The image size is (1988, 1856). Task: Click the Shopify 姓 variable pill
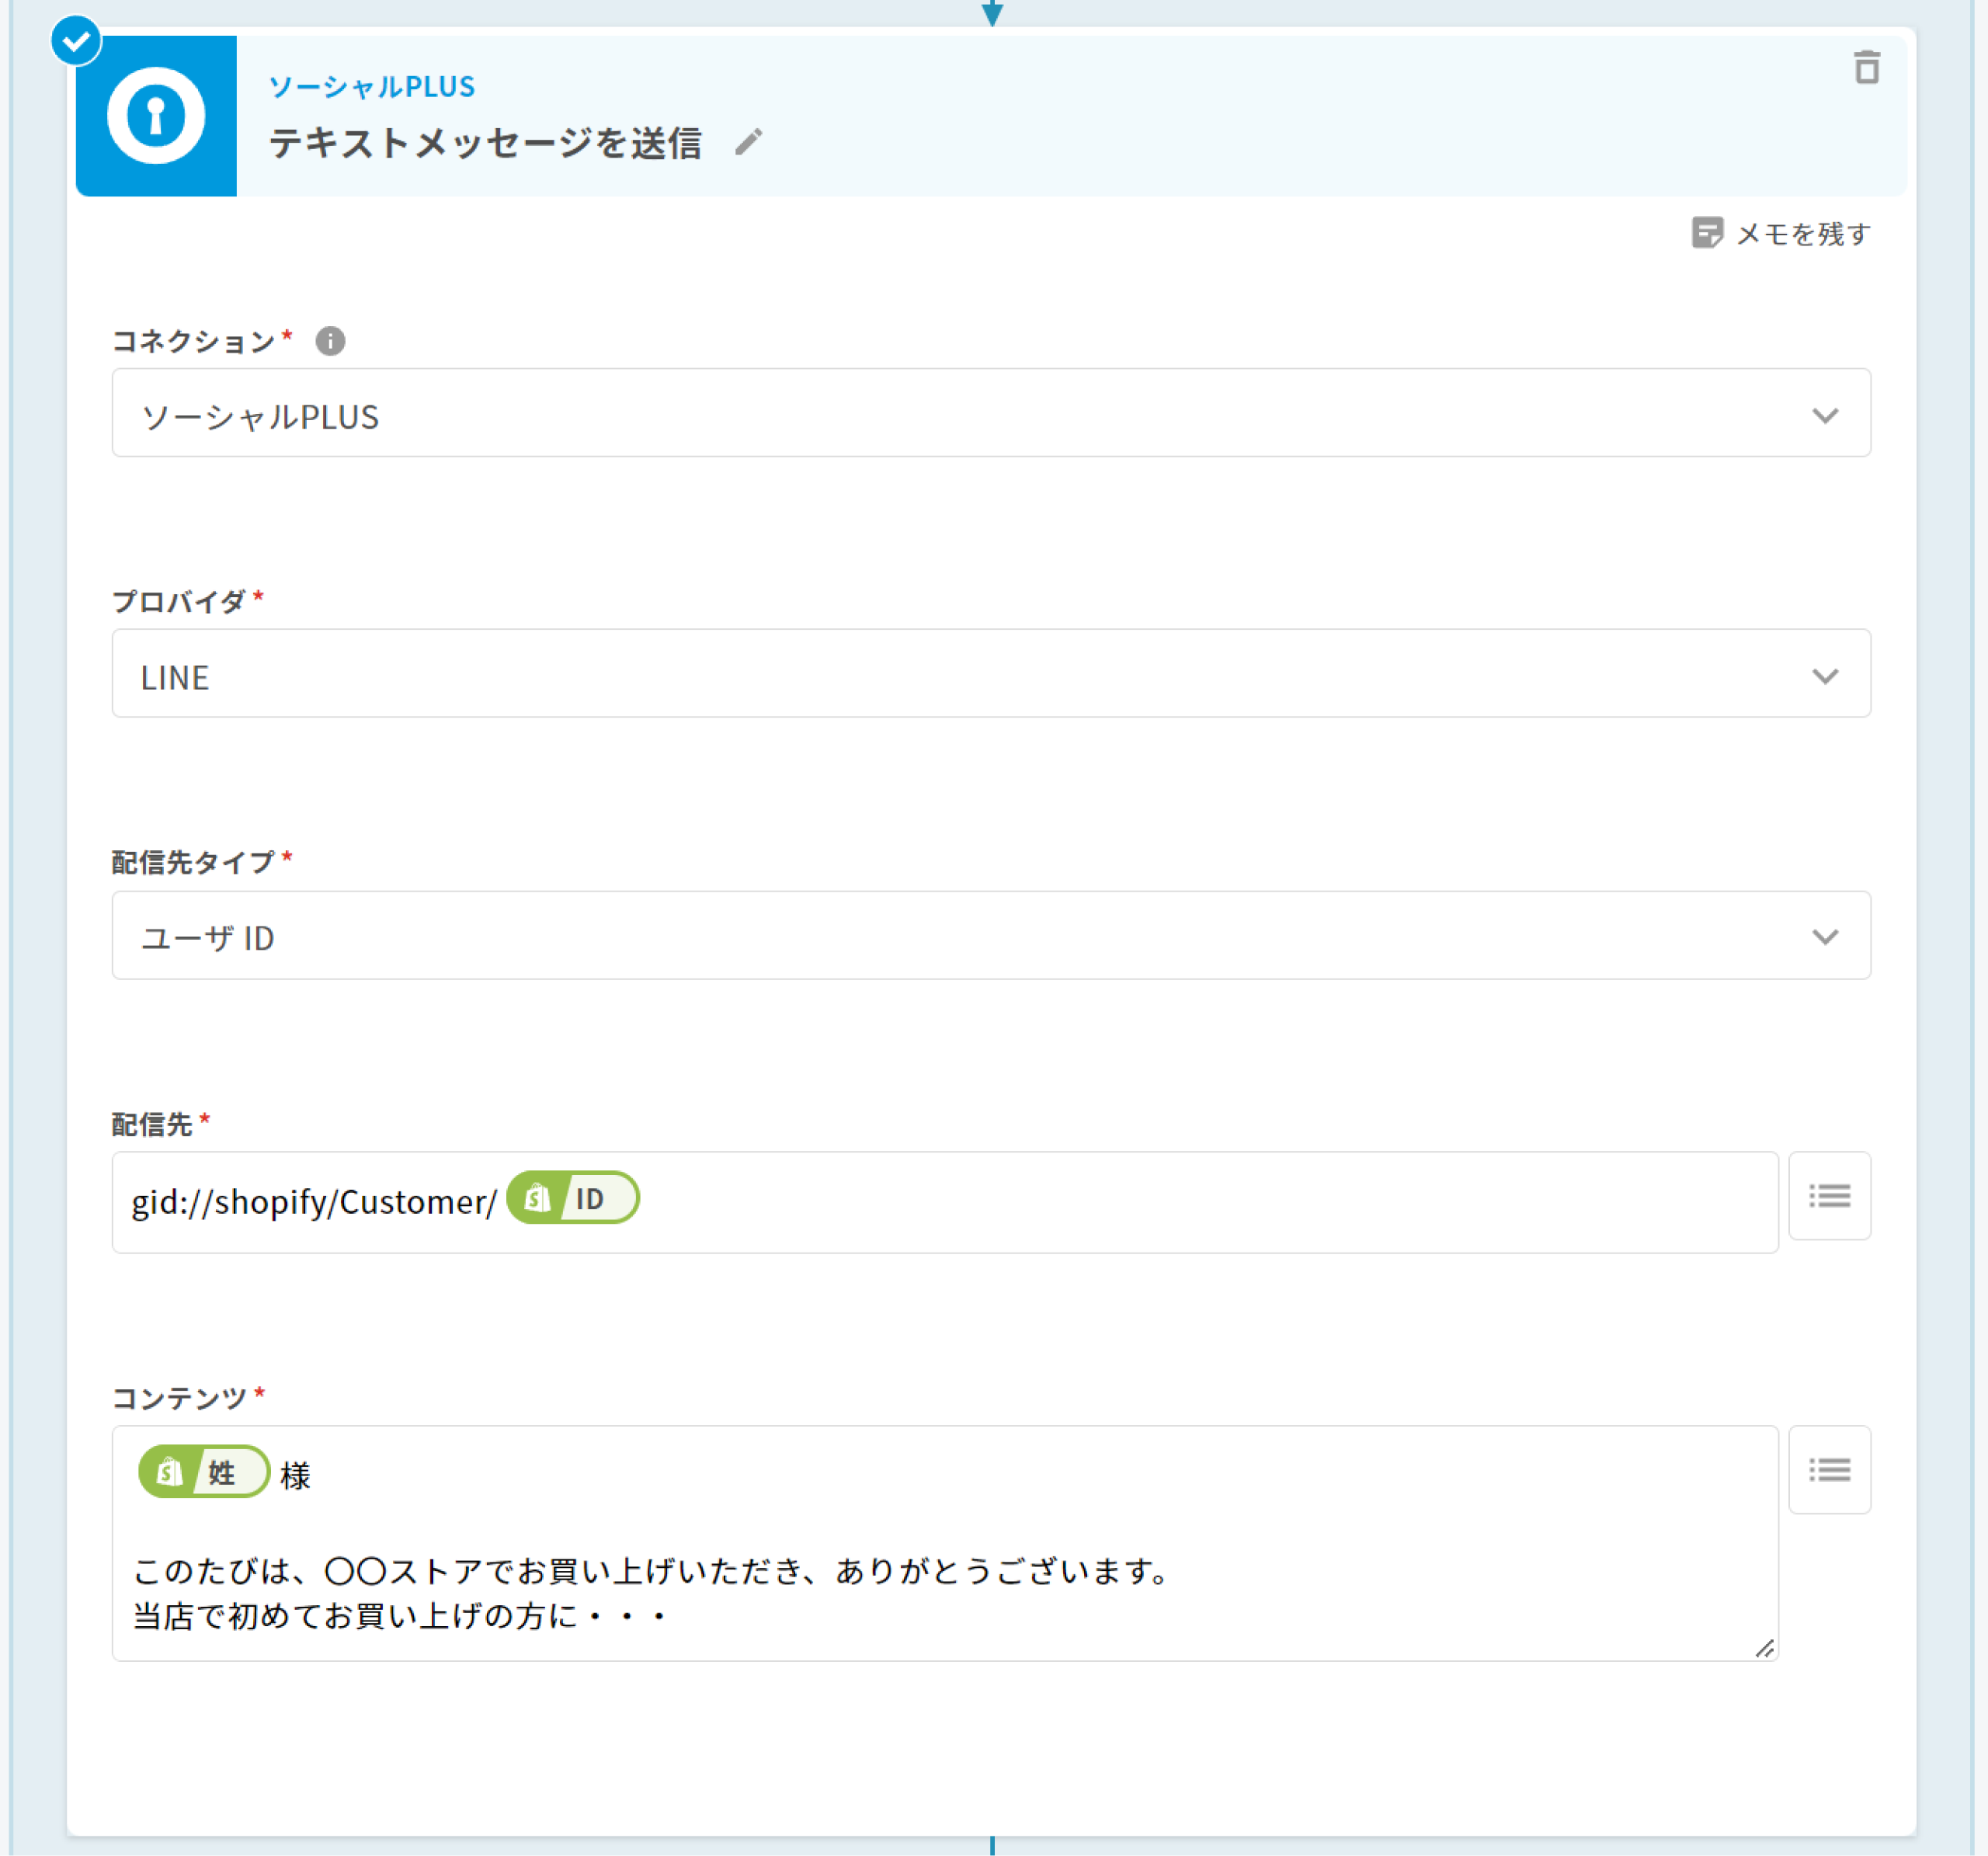coord(204,1472)
